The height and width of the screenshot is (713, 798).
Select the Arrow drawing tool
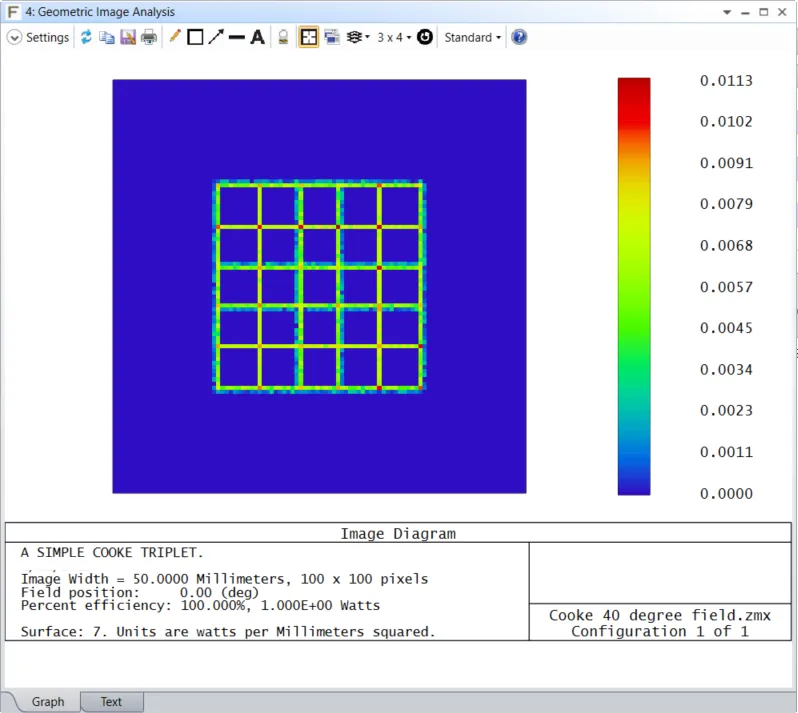(215, 37)
